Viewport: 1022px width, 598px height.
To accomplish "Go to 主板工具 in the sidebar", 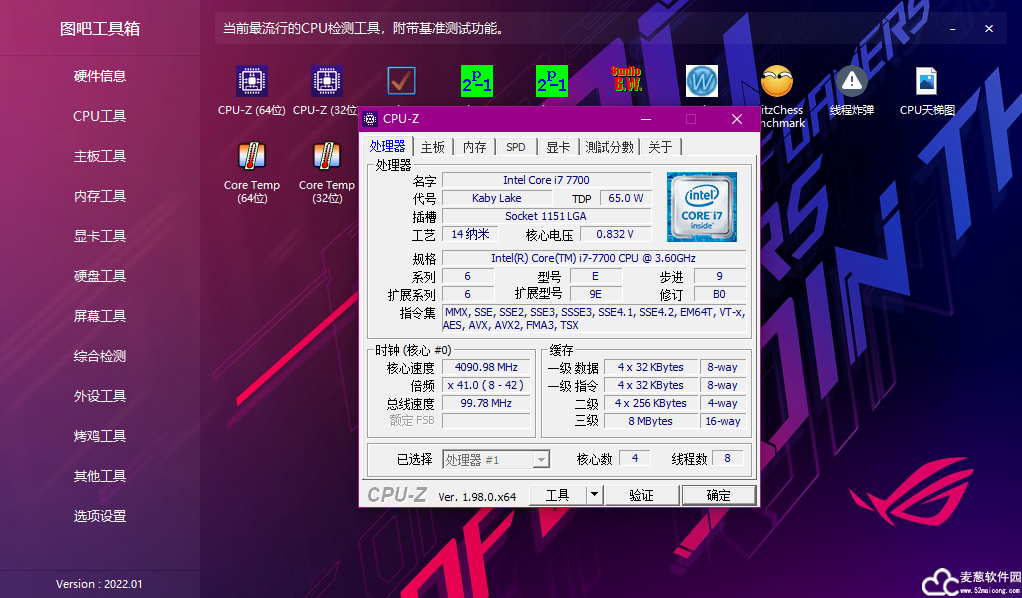I will point(100,157).
